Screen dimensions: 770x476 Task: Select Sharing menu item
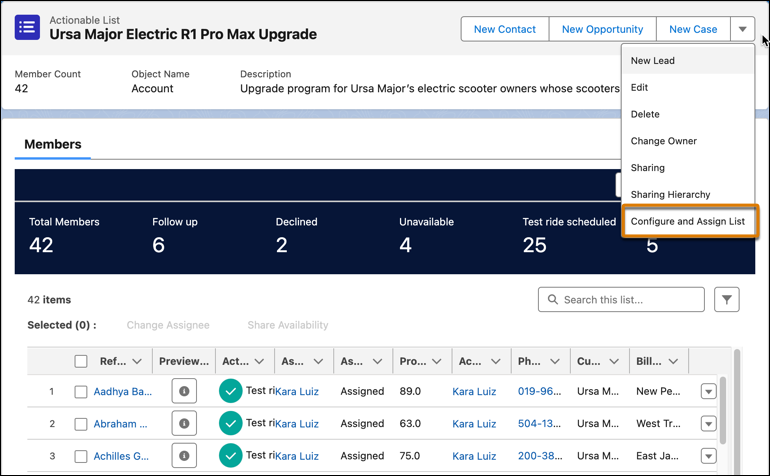coord(688,168)
